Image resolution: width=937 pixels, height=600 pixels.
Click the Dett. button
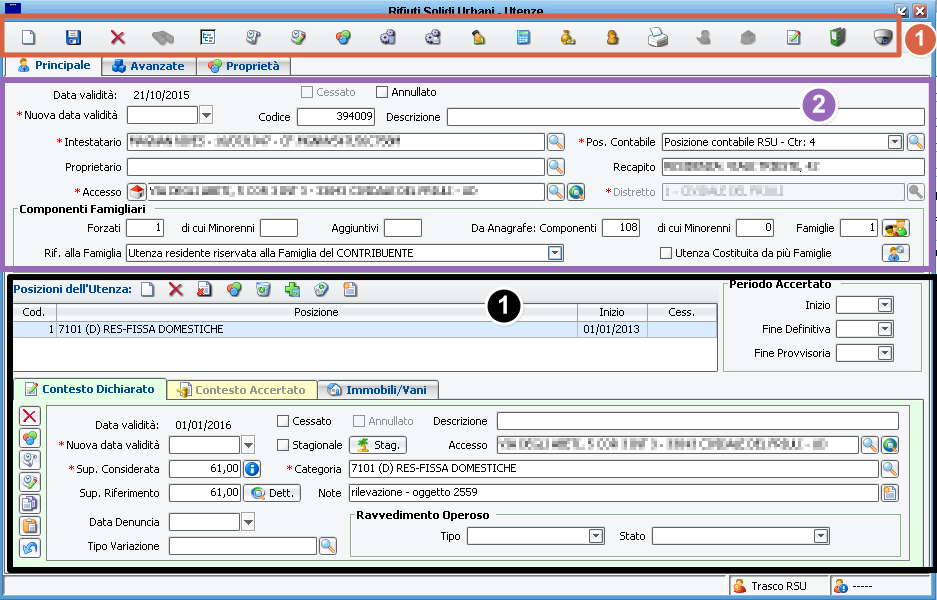pyautogui.click(x=273, y=492)
